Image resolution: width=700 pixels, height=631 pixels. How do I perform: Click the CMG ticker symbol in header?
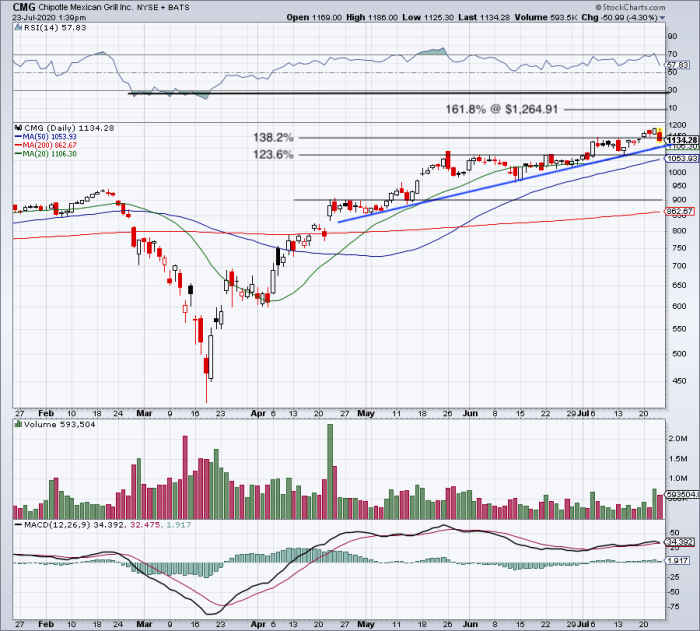(24, 7)
